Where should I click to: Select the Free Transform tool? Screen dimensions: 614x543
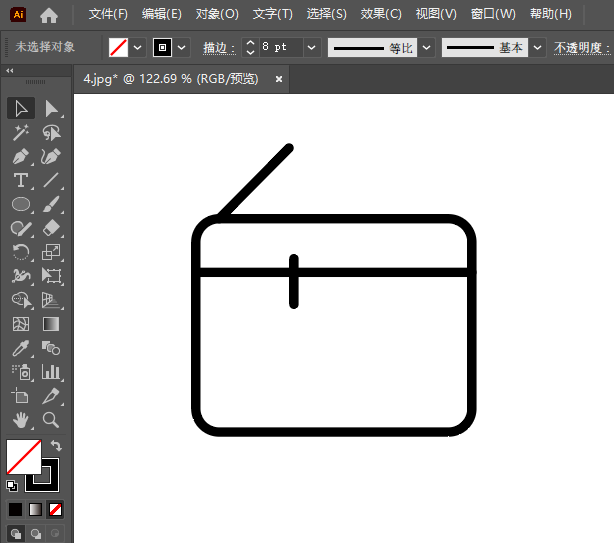(x=51, y=276)
